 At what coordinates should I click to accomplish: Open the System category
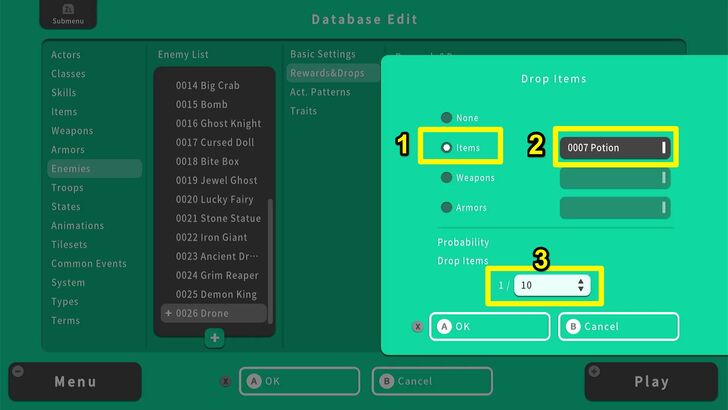68,282
